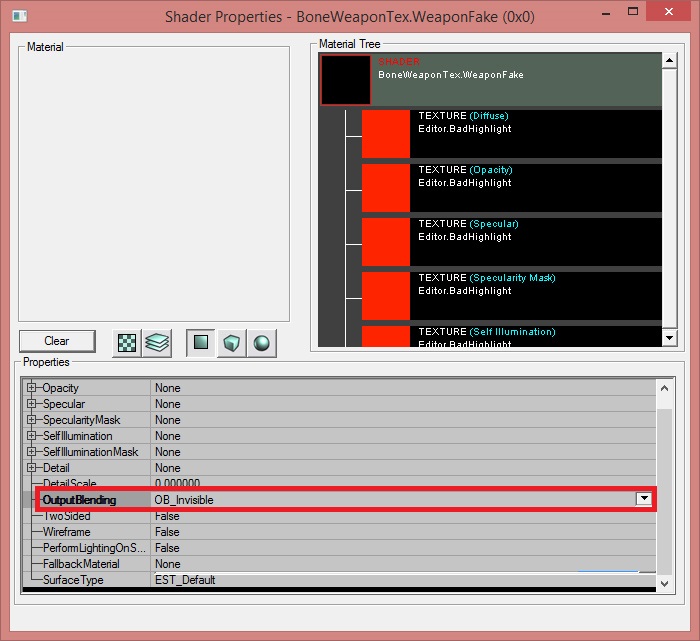Viewport: 700px width, 641px height.
Task: Select the sphere preview shape
Action: [x=262, y=343]
